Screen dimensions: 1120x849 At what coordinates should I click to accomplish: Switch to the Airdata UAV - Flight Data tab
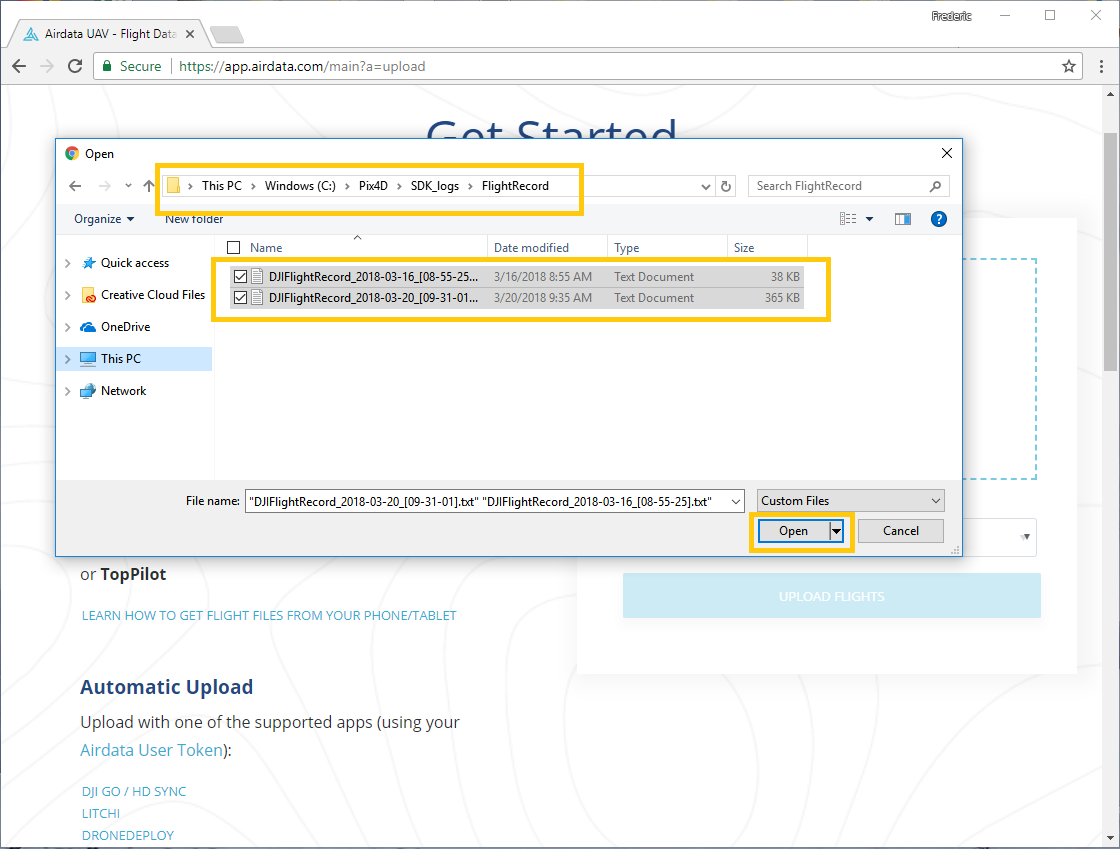click(110, 34)
